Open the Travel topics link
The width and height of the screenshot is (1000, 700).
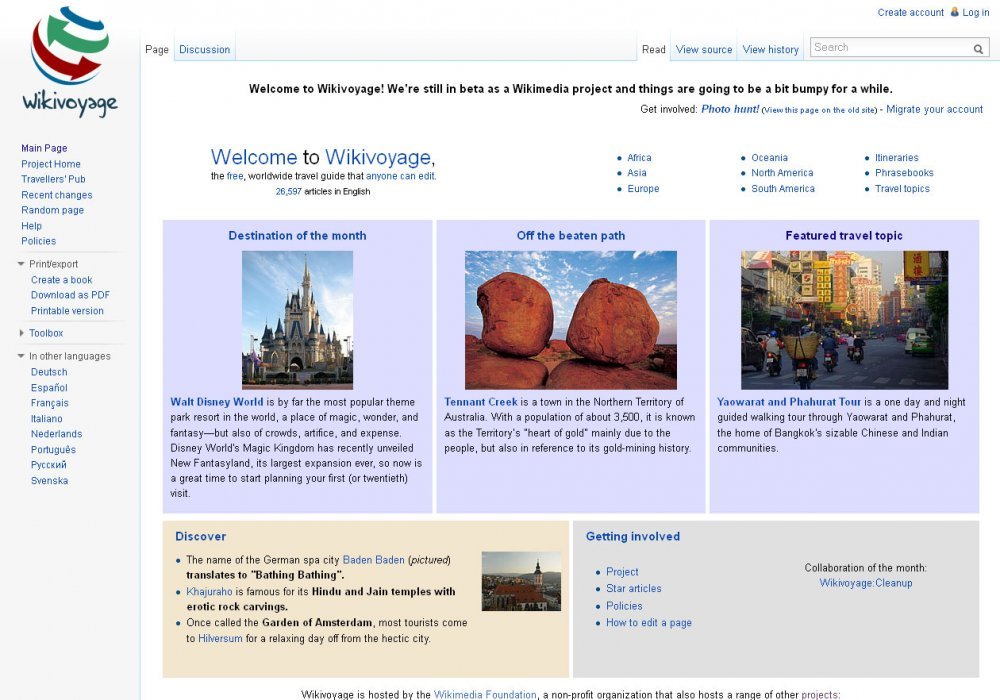pos(902,189)
